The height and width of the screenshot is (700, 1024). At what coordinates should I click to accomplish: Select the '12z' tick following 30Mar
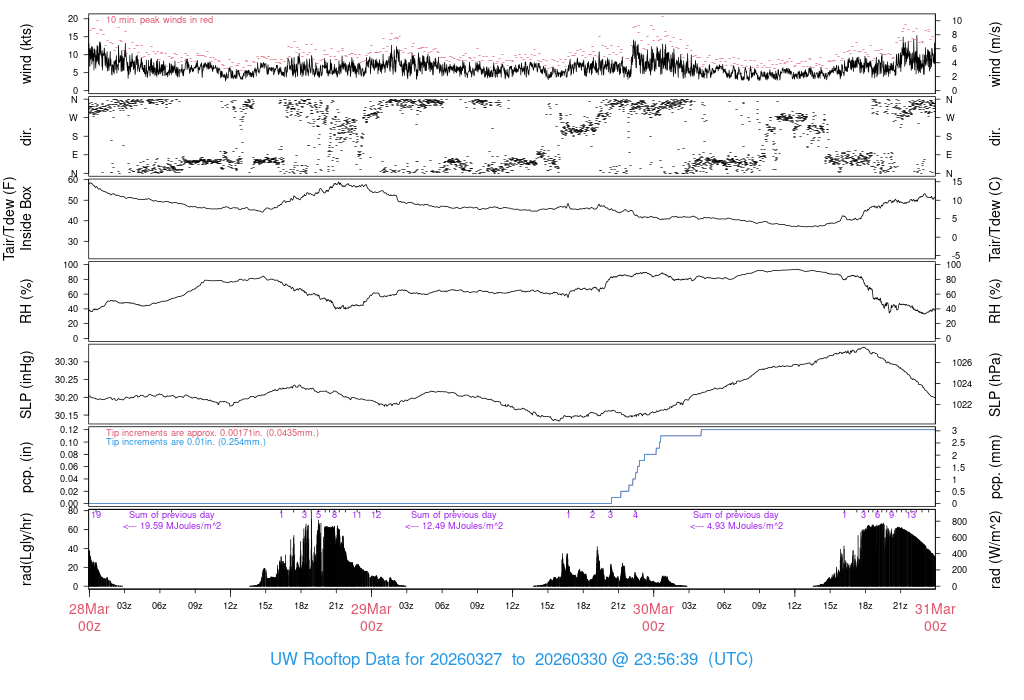click(x=794, y=606)
